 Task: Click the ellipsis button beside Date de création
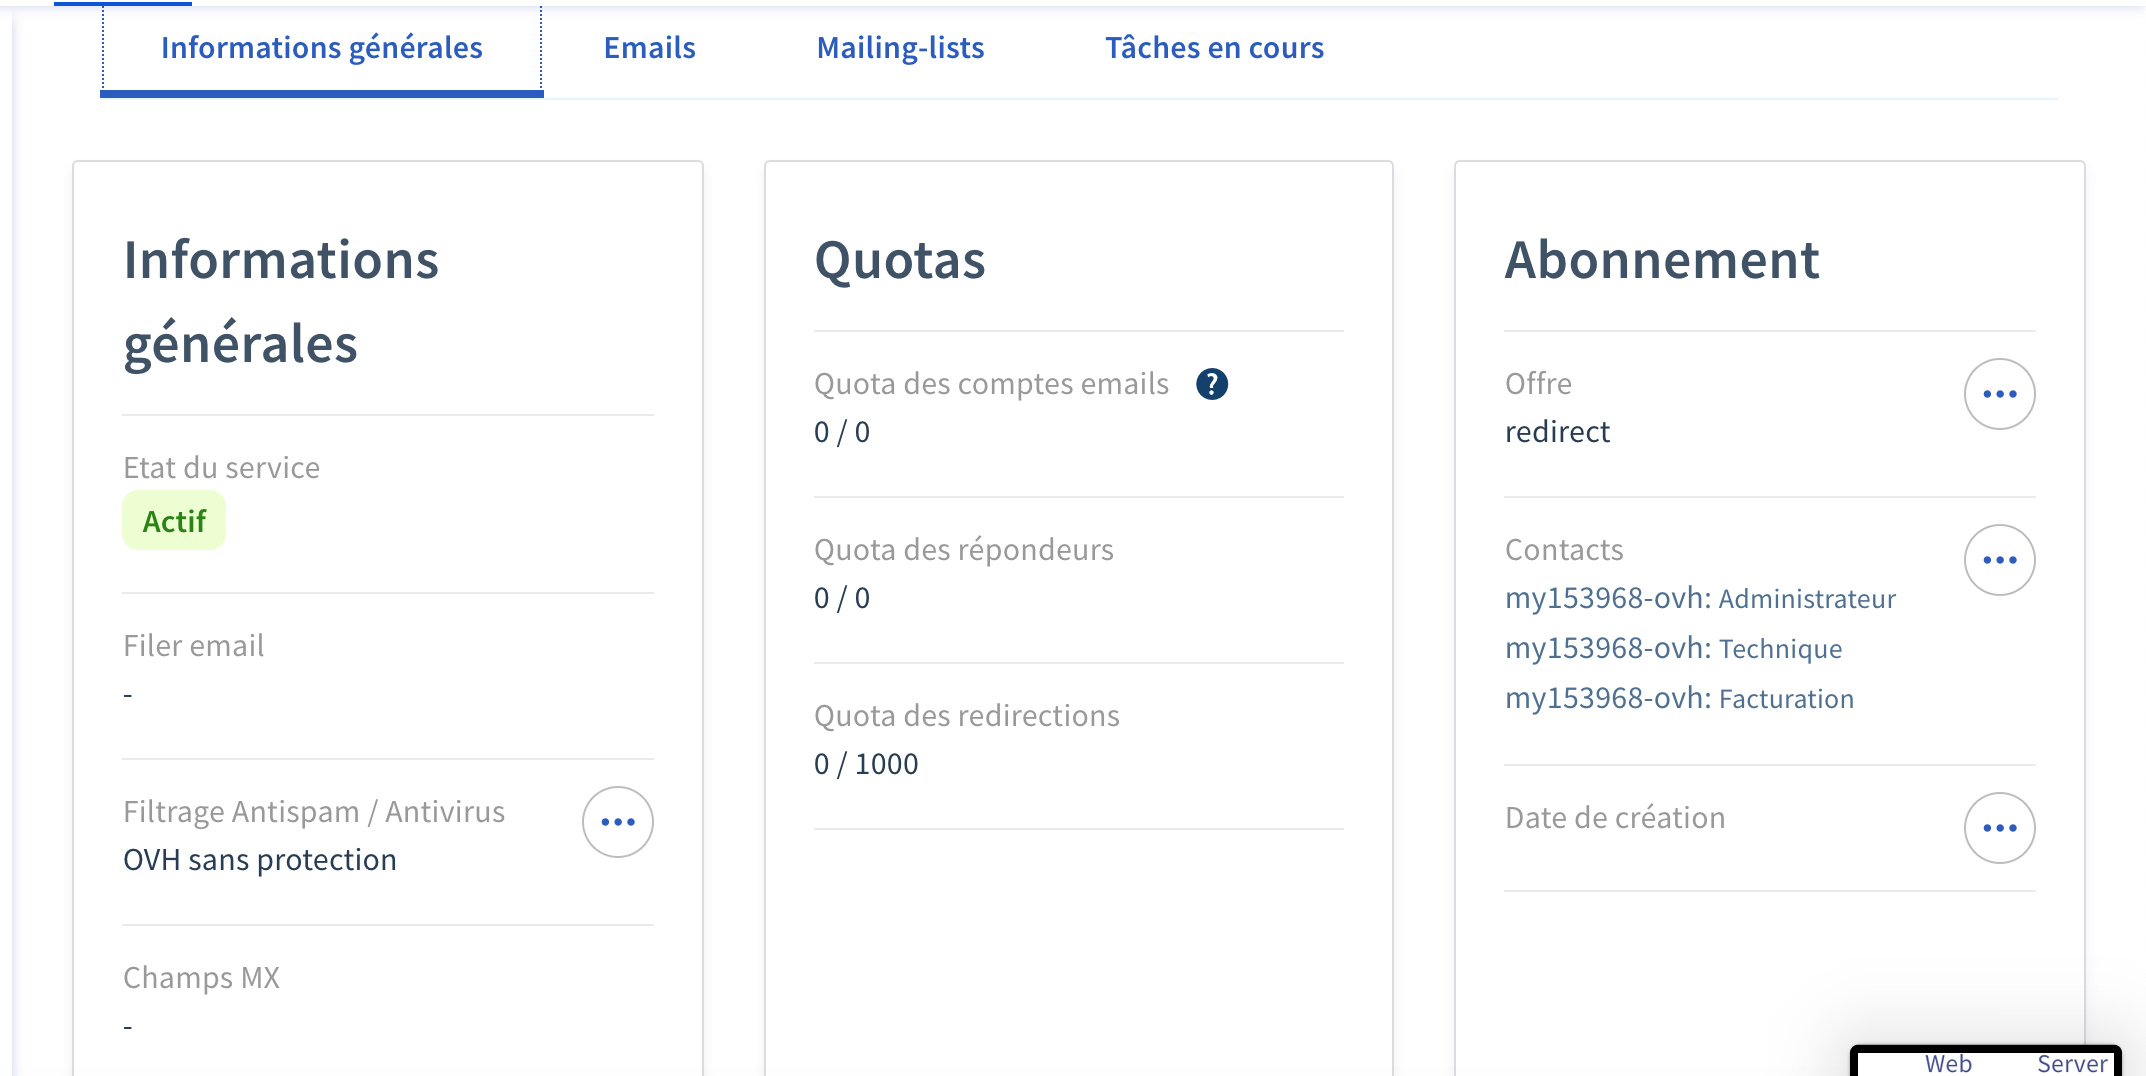pos(1999,828)
